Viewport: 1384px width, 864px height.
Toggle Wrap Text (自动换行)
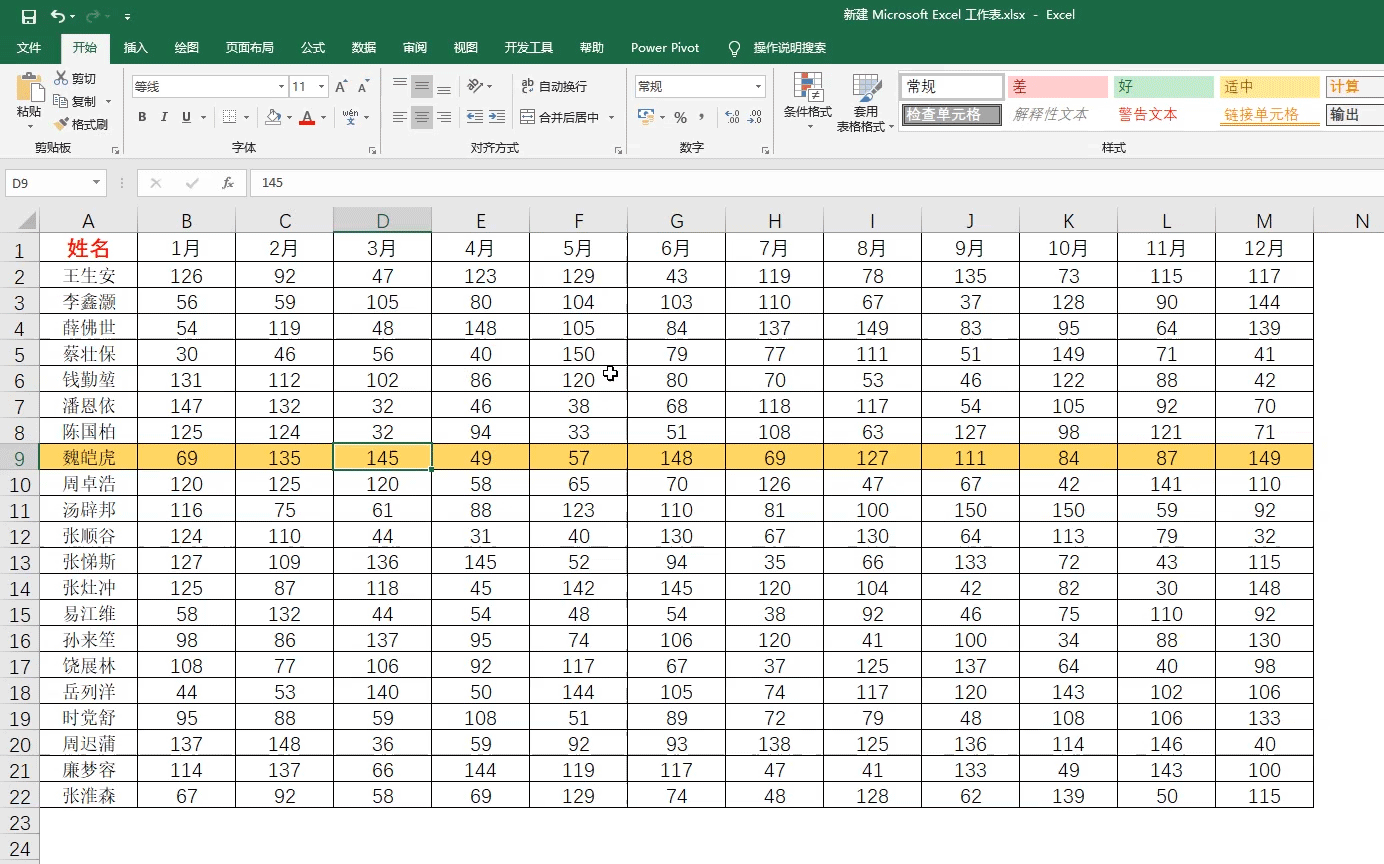(x=554, y=86)
